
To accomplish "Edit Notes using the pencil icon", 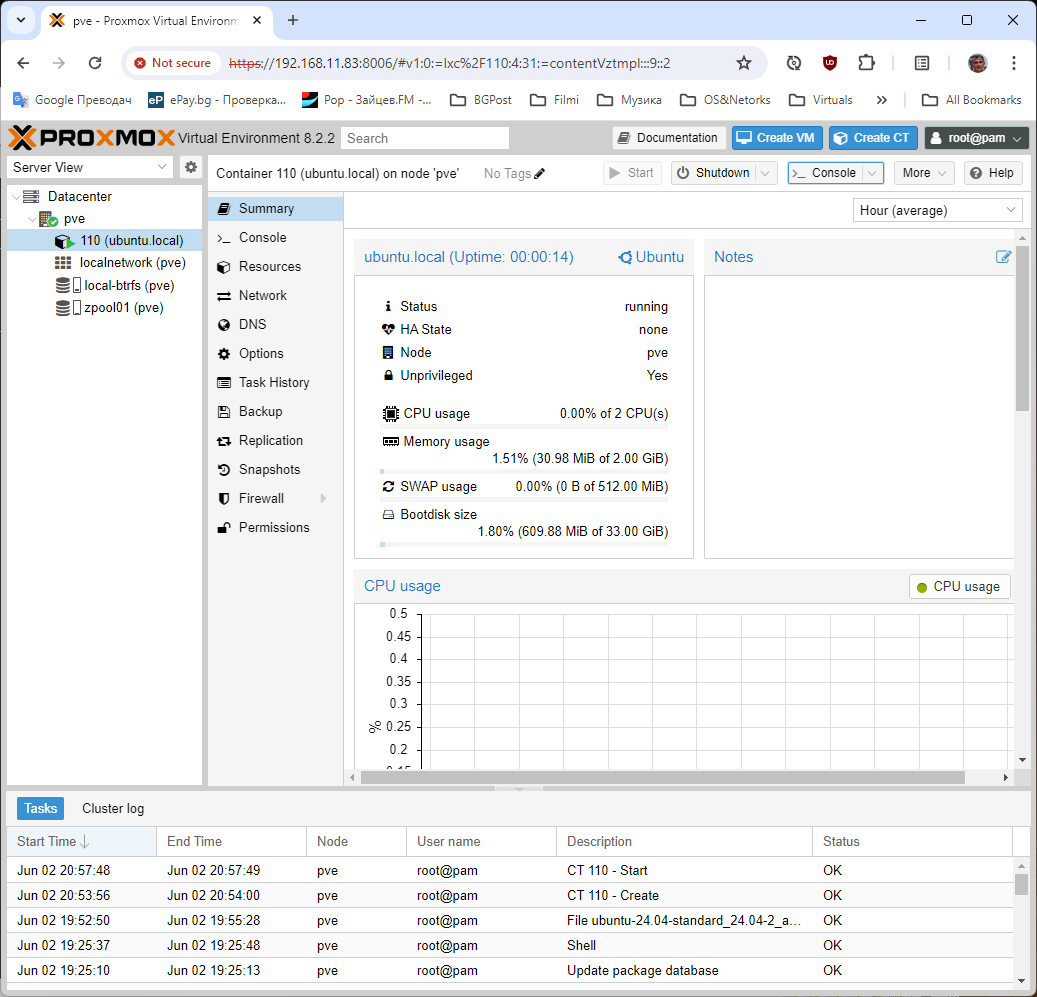I will pyautogui.click(x=1003, y=257).
